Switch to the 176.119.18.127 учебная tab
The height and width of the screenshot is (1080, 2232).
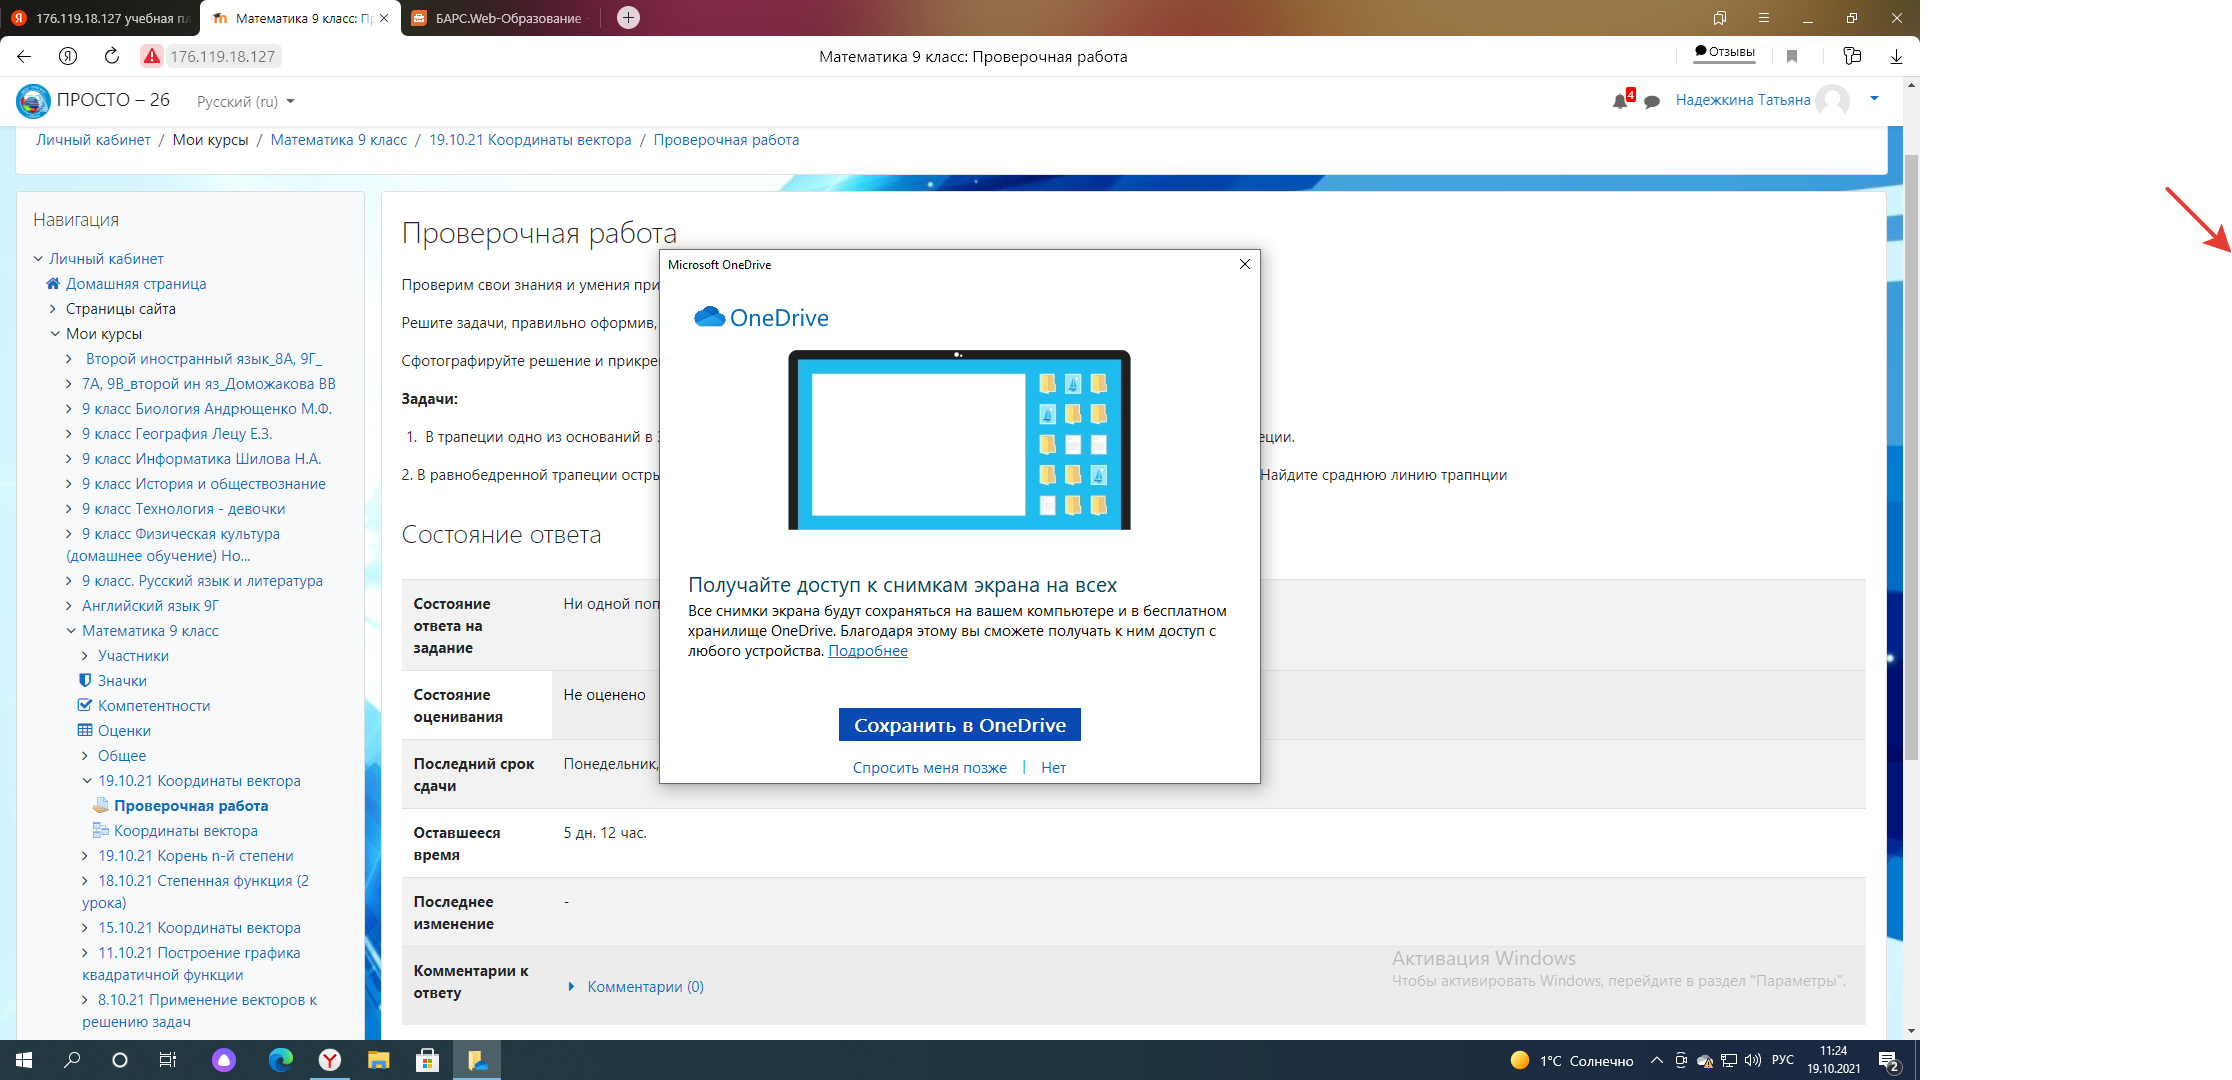[100, 18]
